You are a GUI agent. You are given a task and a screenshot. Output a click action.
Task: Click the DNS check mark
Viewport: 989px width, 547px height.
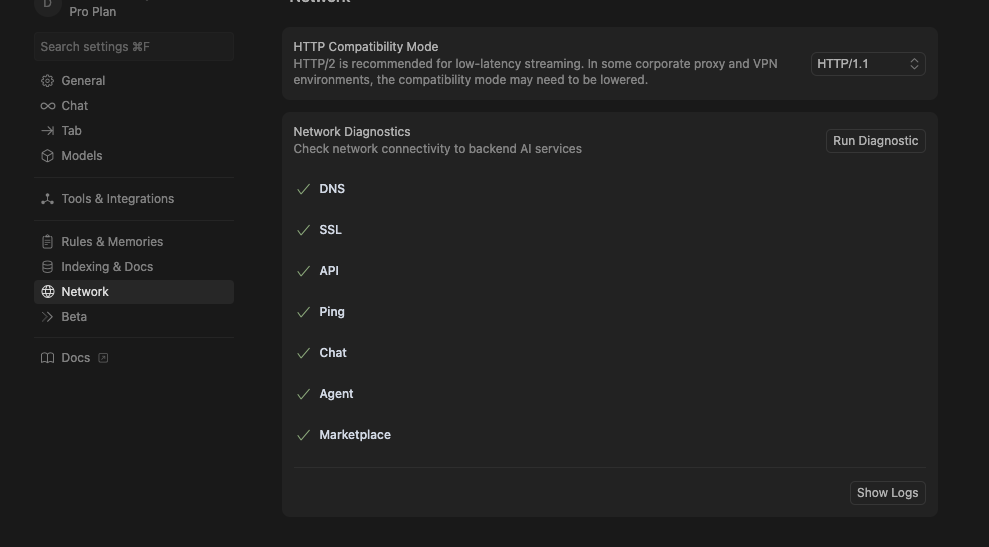point(303,189)
